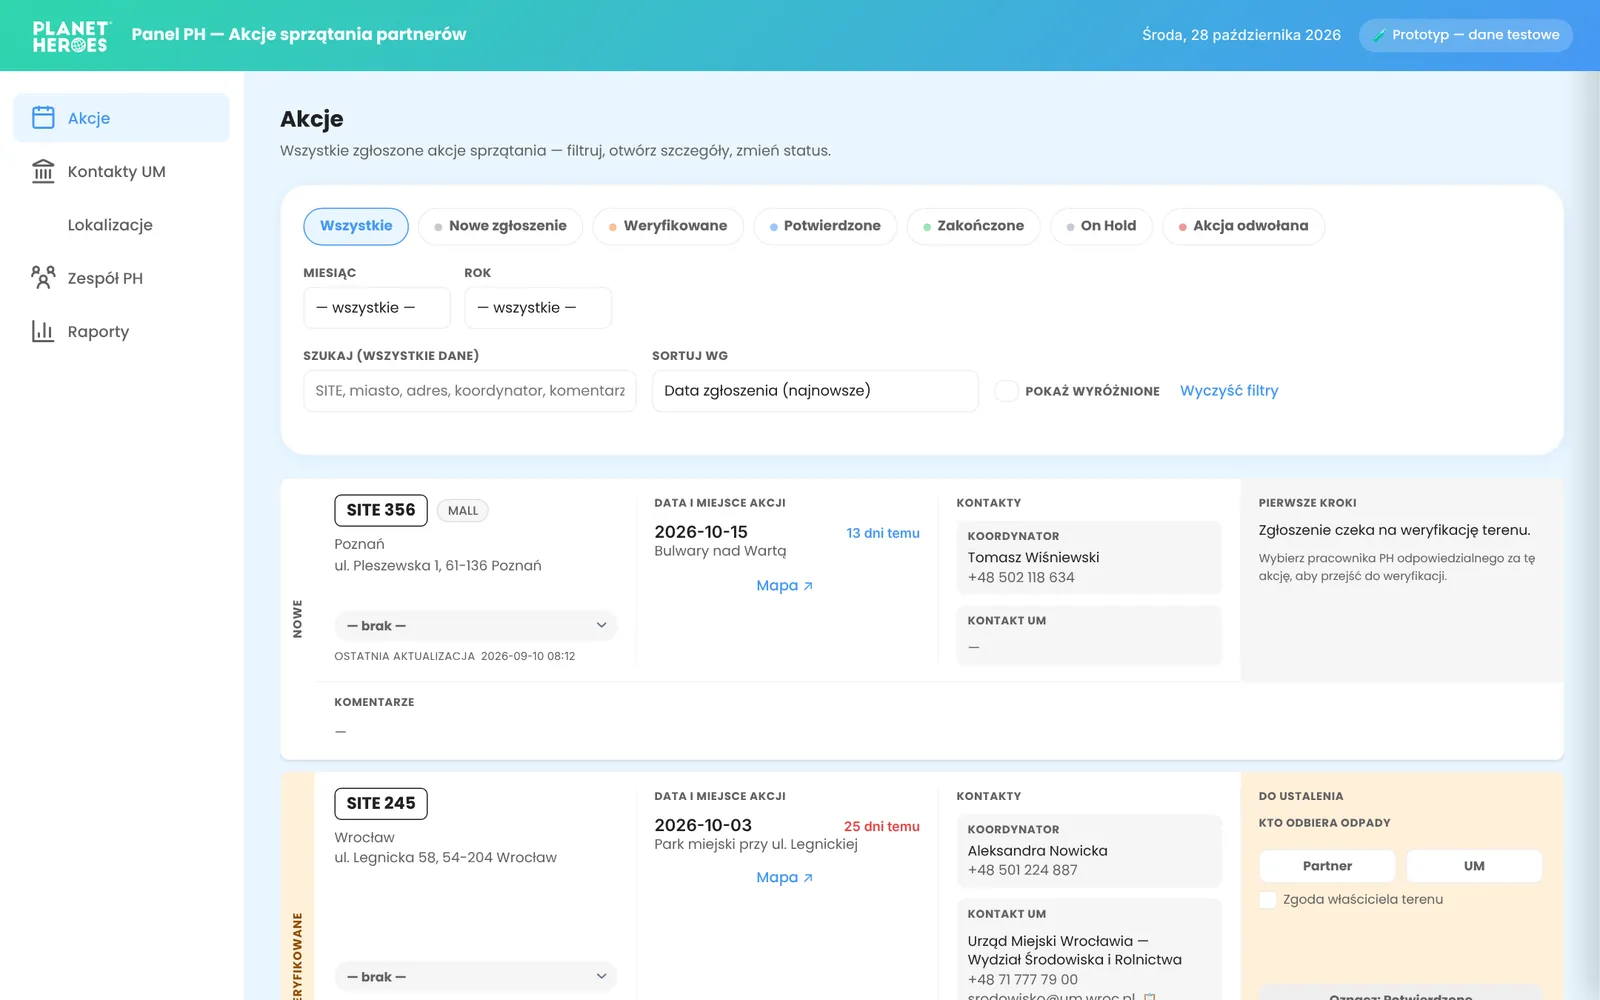Click the address ul. Legnicka 58, 54-204 Wrocław
1600x1000 pixels.
pyautogui.click(x=445, y=858)
